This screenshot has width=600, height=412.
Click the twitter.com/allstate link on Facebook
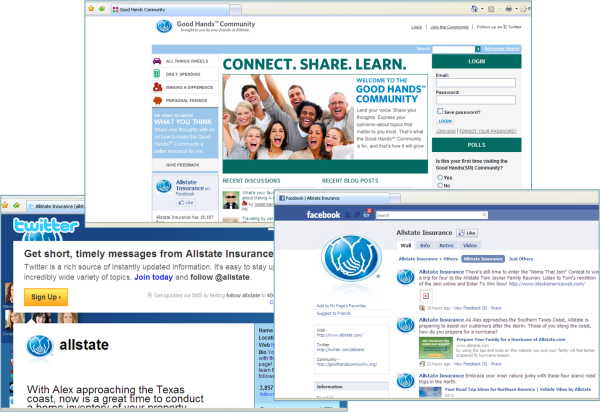pos(340,349)
